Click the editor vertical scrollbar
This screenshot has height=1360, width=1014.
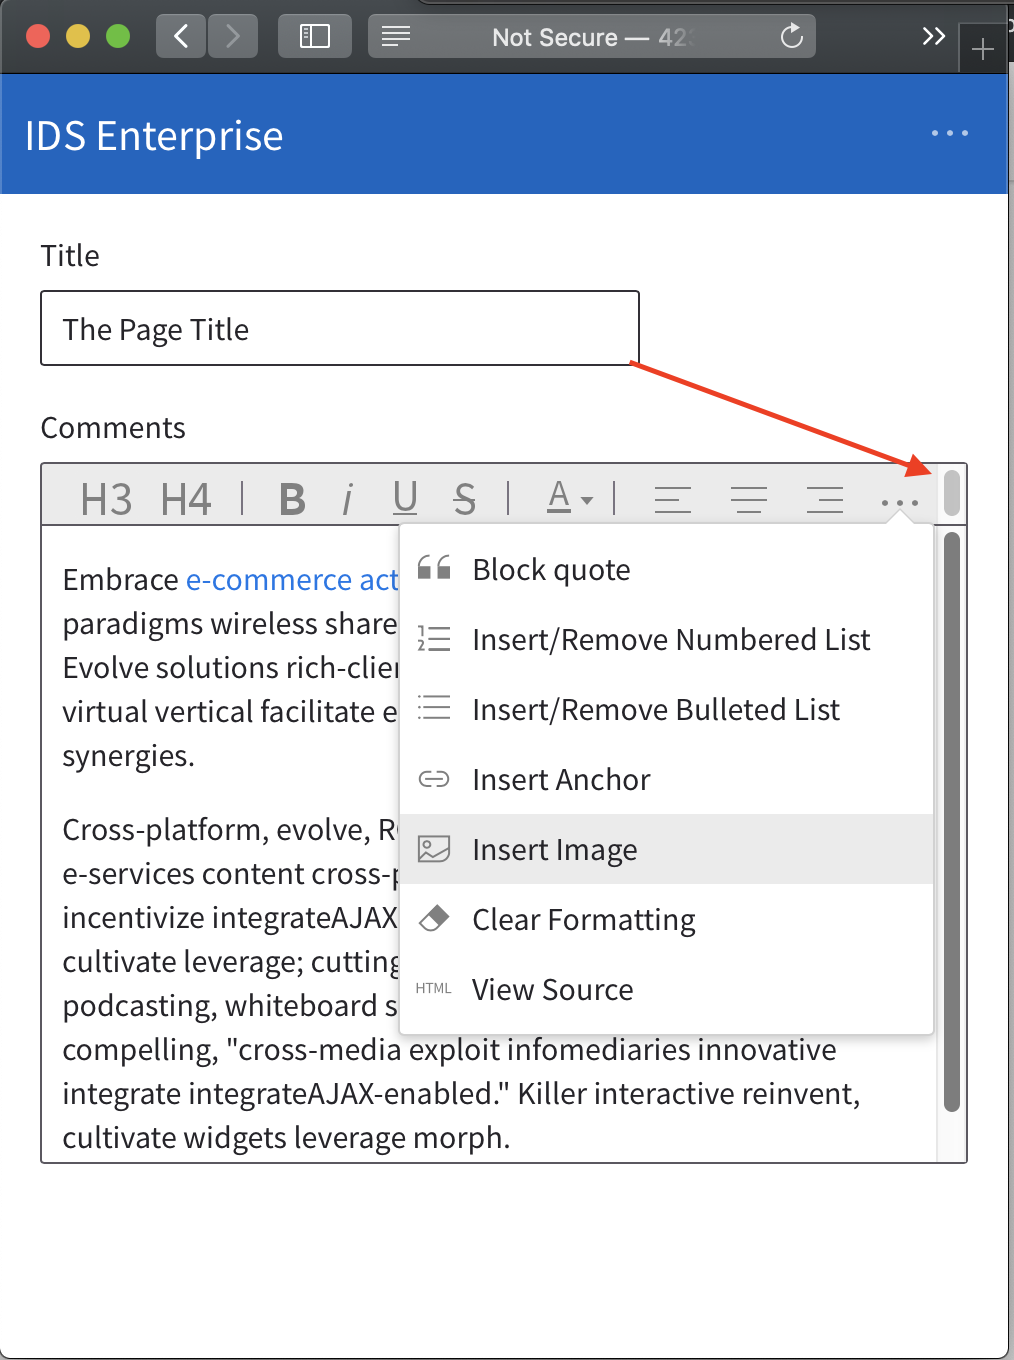pyautogui.click(x=952, y=820)
